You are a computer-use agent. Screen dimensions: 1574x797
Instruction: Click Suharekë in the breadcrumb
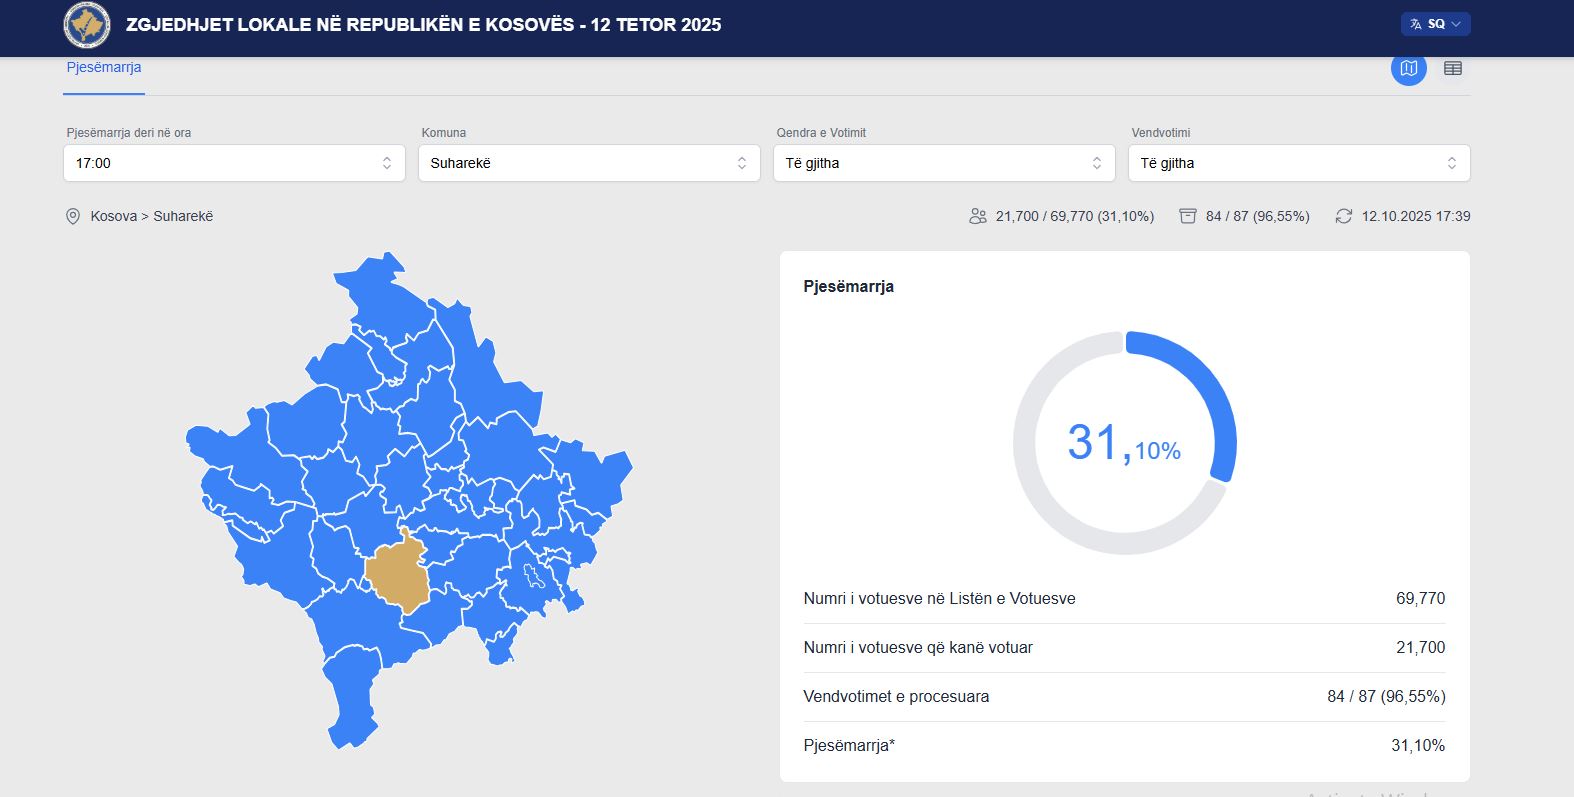(183, 216)
